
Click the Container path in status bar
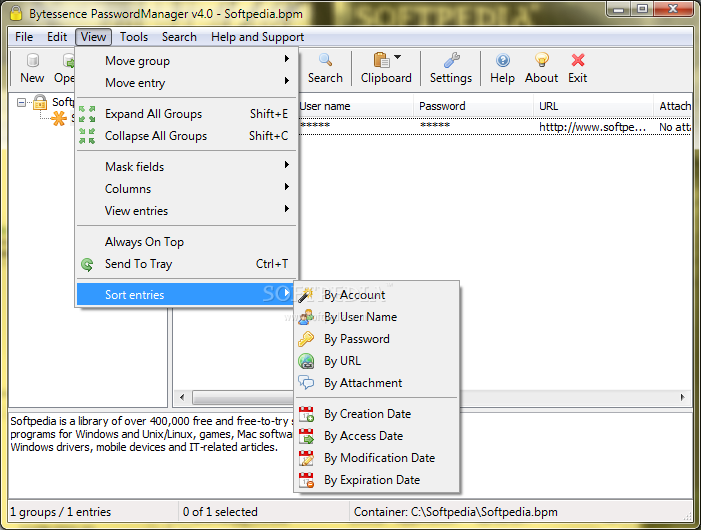456,512
